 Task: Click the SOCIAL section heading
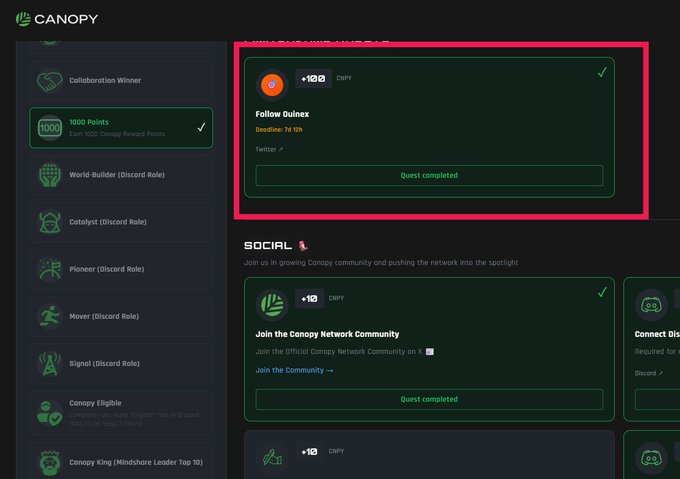click(268, 246)
